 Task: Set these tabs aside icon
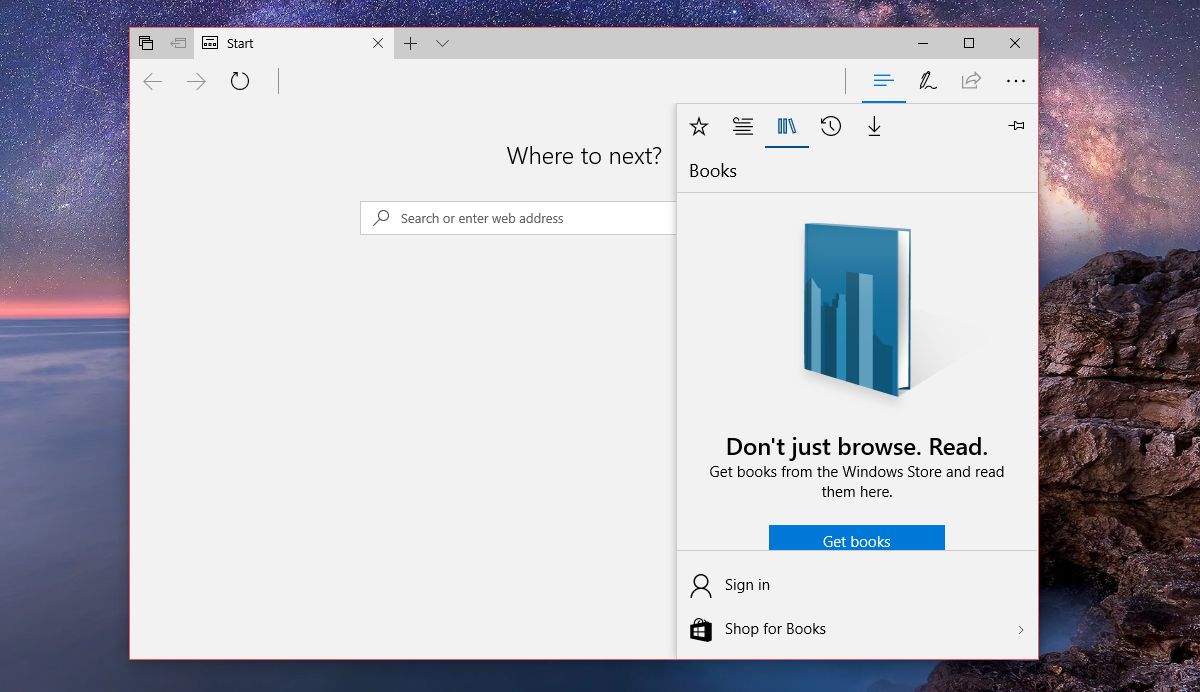178,43
